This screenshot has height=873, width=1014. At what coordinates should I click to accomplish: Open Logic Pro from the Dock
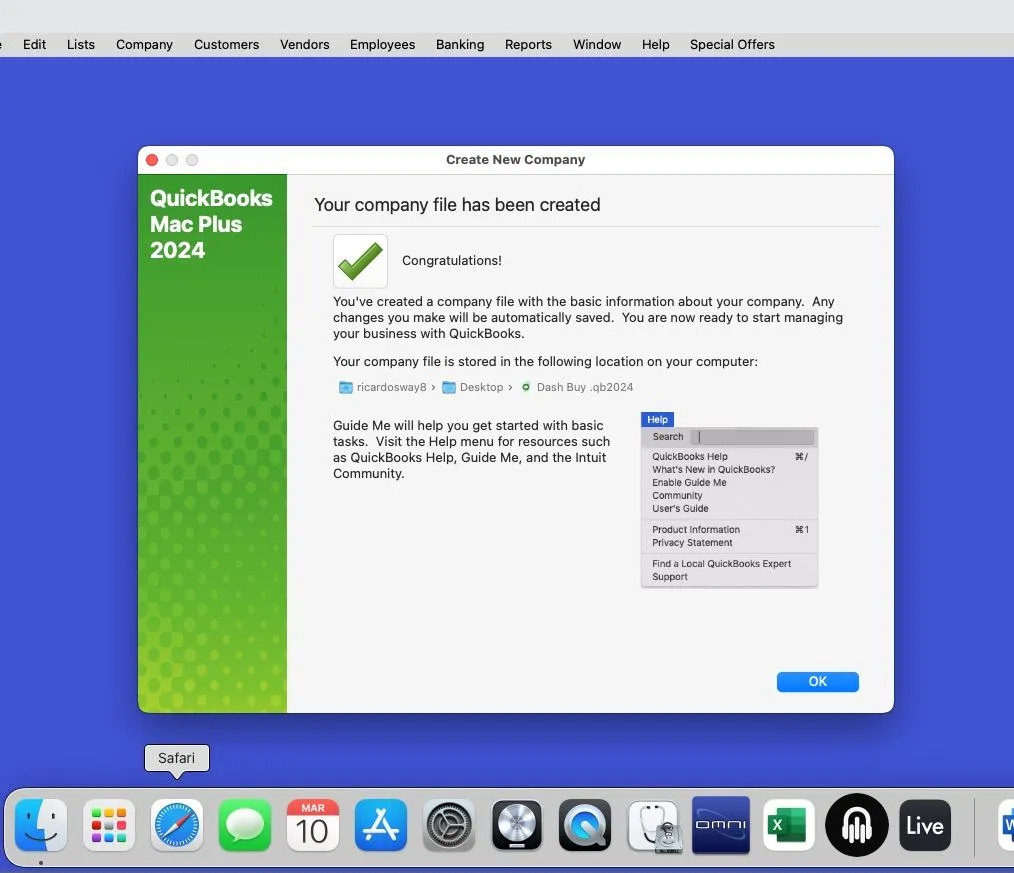[517, 825]
